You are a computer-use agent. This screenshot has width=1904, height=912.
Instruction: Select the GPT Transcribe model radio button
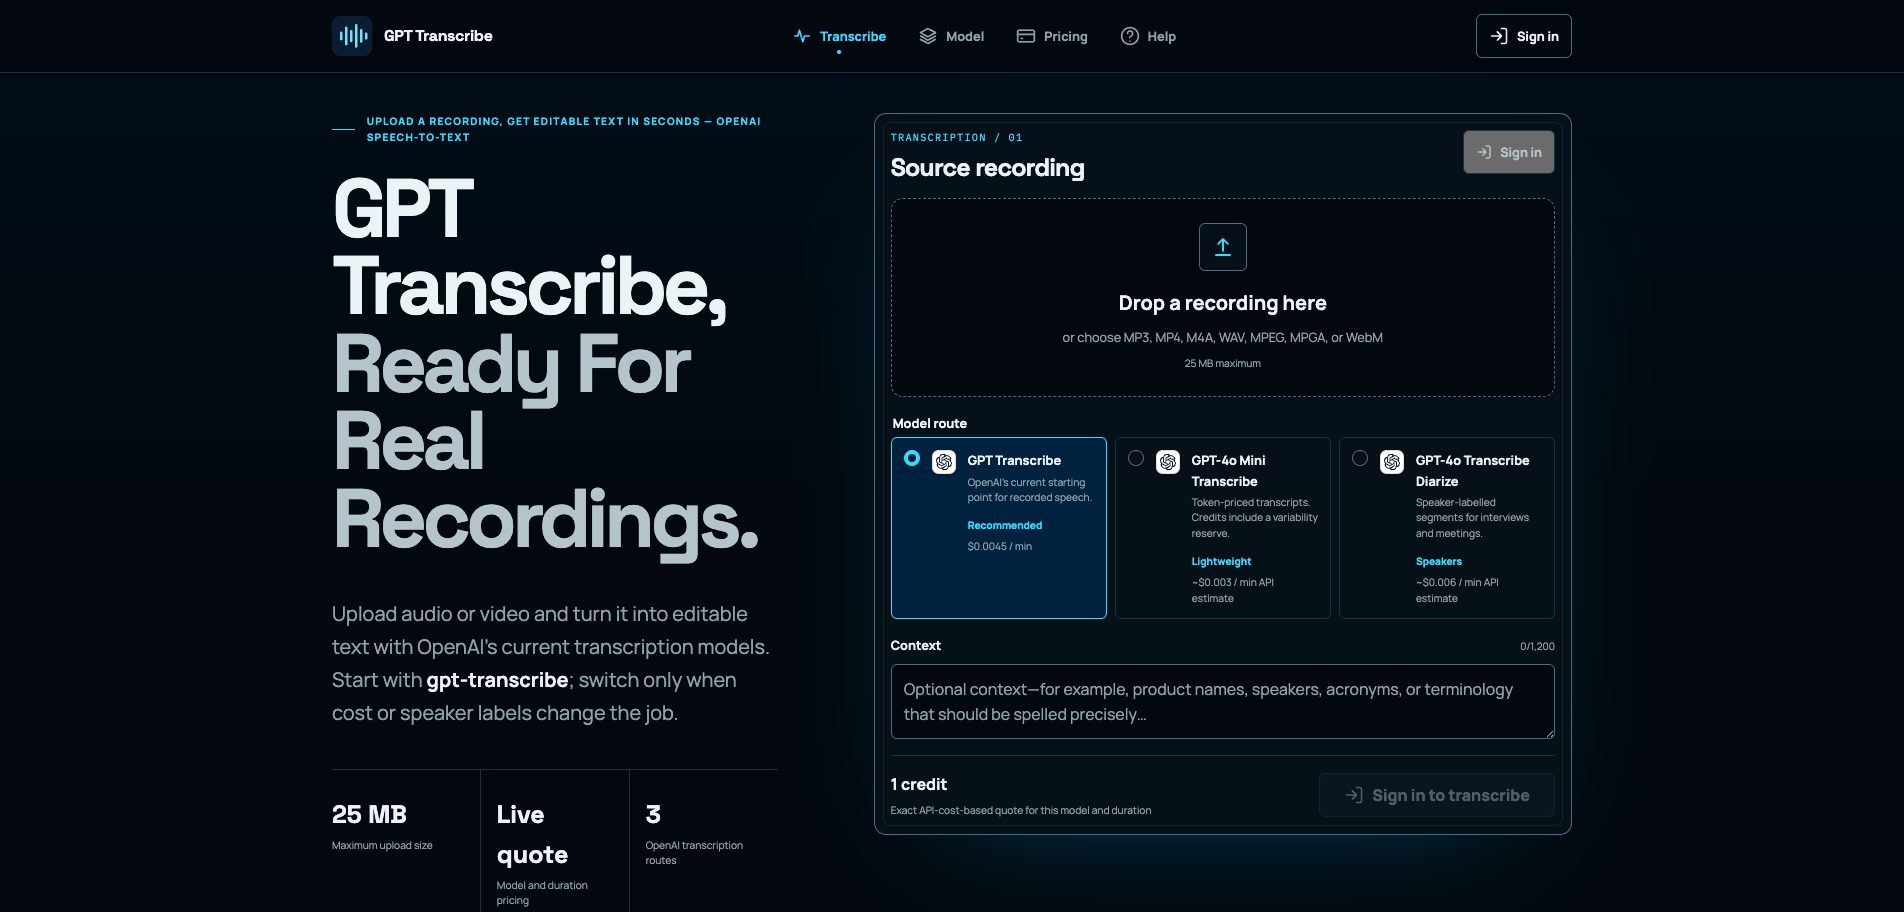point(912,458)
